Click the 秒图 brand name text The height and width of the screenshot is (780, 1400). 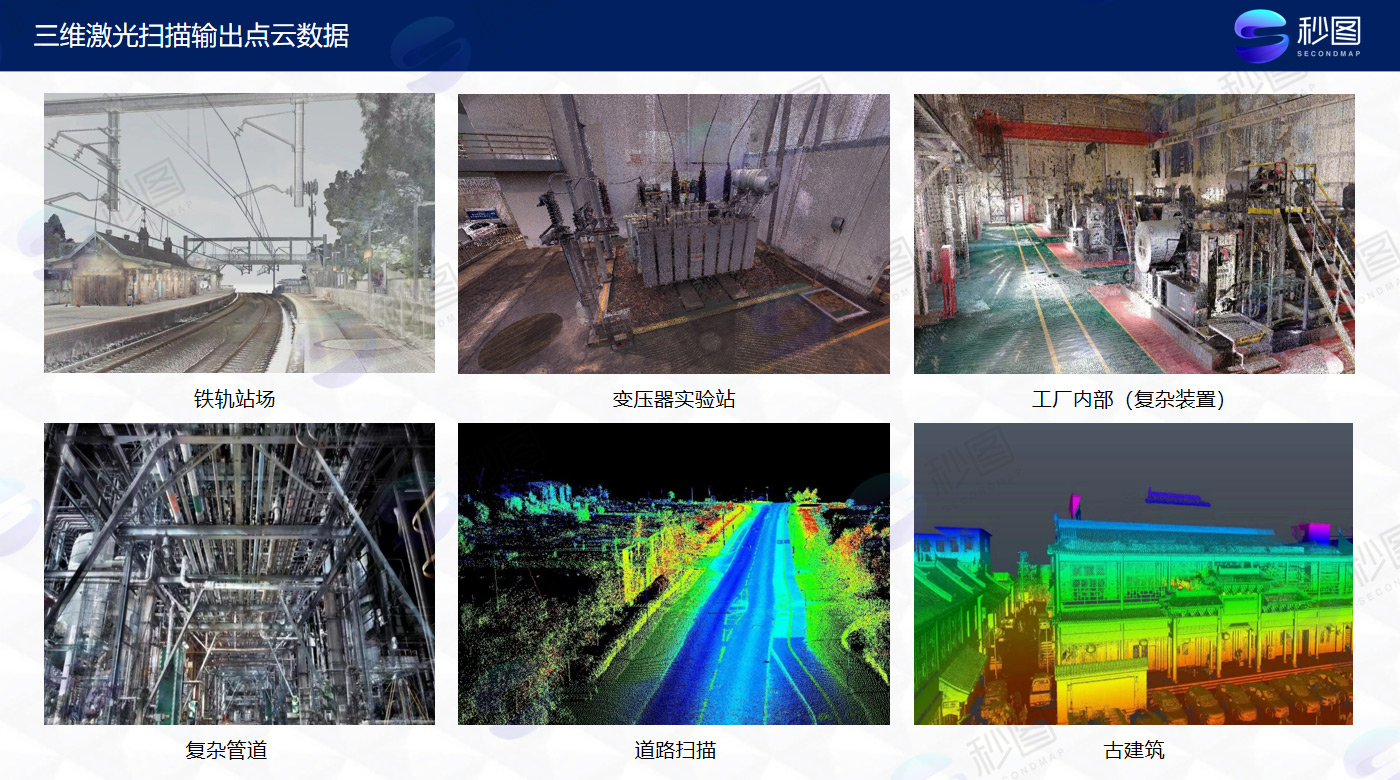(1330, 31)
